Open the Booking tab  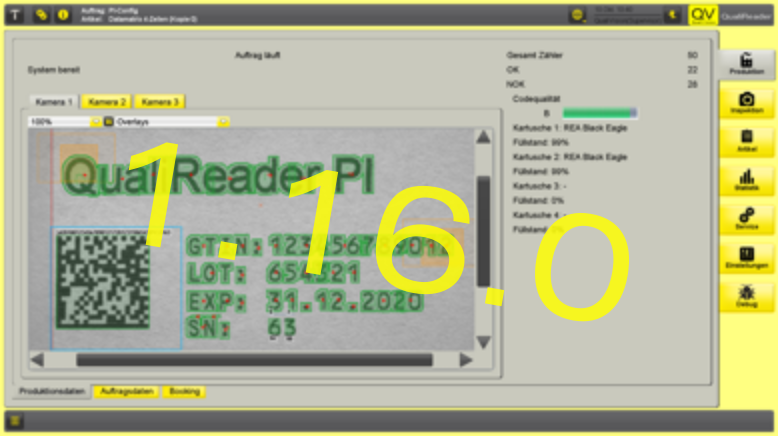pyautogui.click(x=184, y=391)
